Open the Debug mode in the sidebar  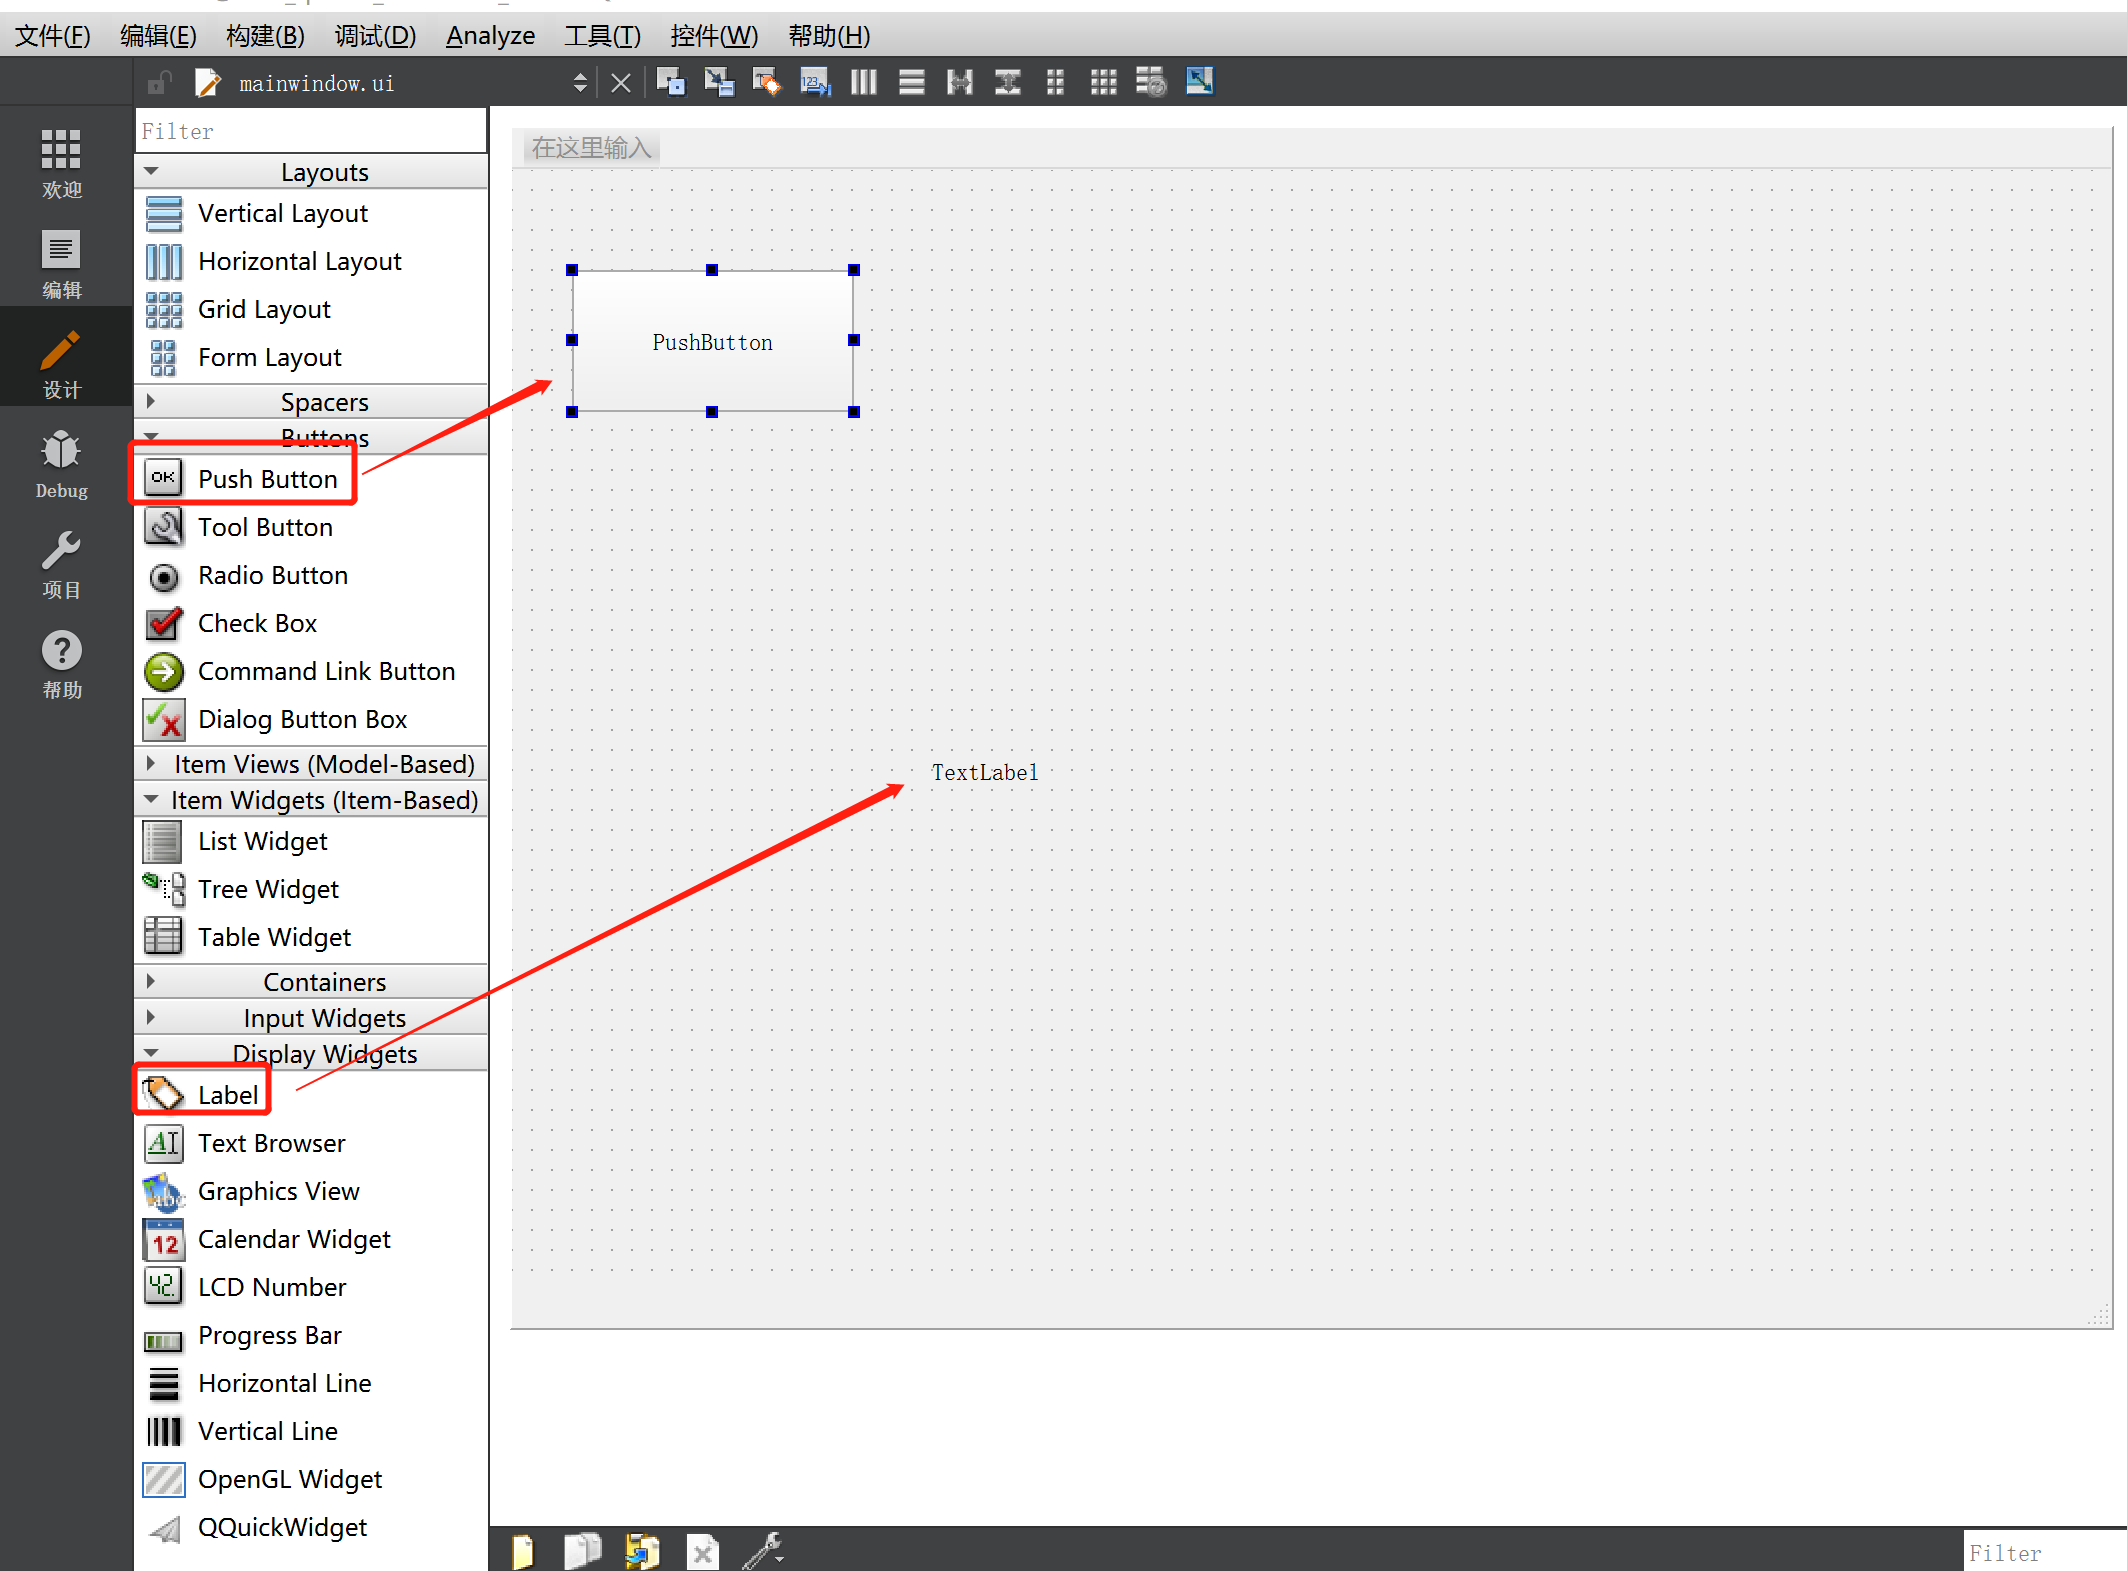coord(61,465)
